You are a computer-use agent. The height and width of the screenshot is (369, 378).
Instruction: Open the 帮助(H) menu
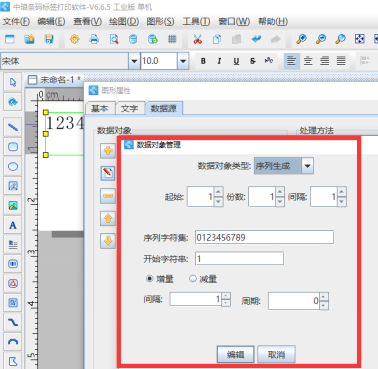[x=273, y=22]
